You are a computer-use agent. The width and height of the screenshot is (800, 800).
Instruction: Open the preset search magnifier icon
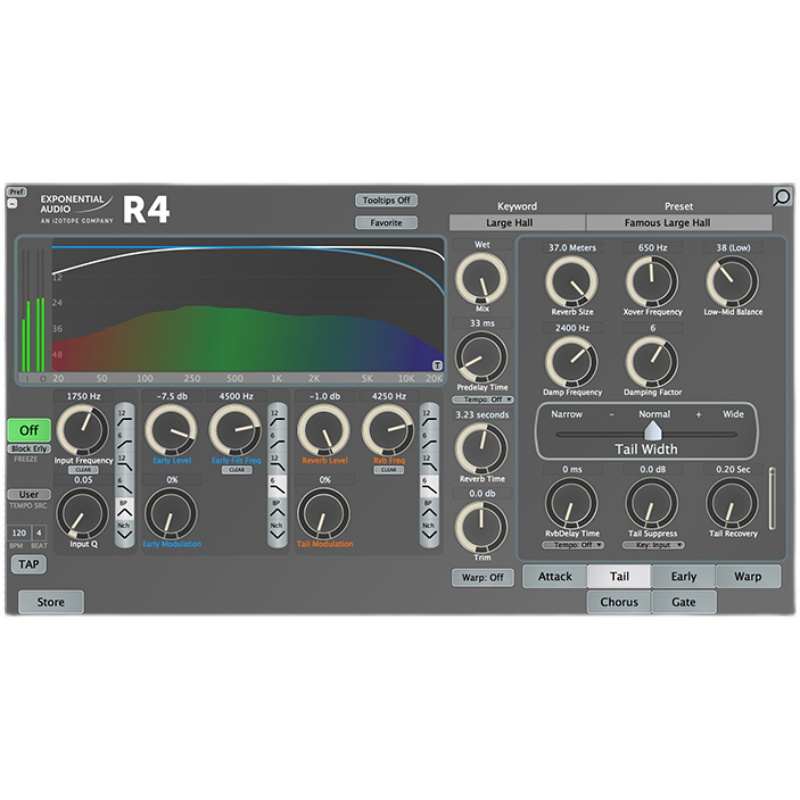click(782, 197)
